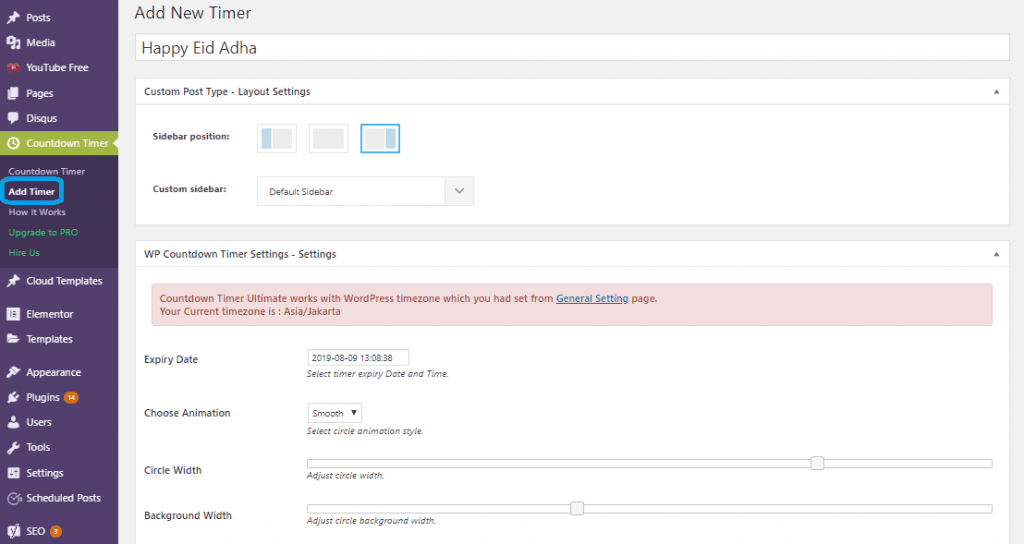Click the Circle Width slider handle

(817, 463)
